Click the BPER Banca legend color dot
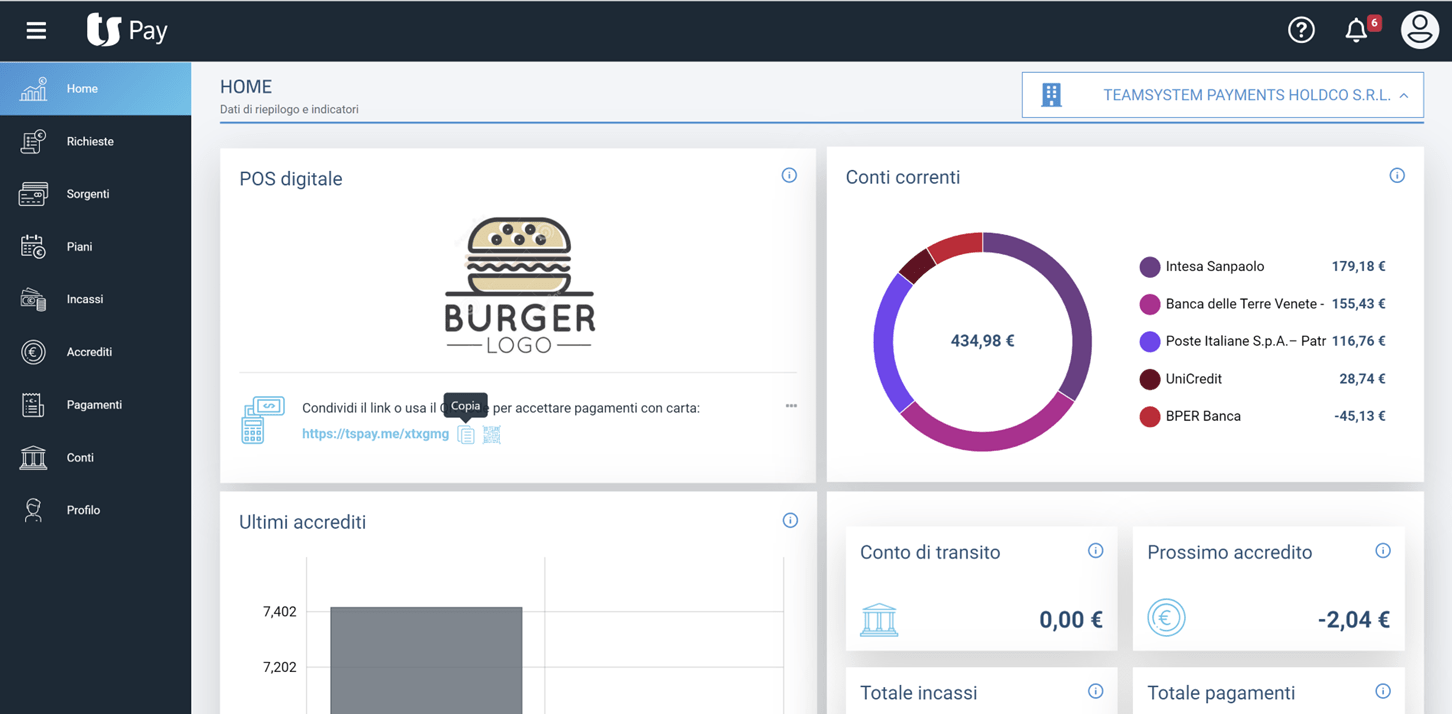1452x714 pixels. (x=1150, y=416)
